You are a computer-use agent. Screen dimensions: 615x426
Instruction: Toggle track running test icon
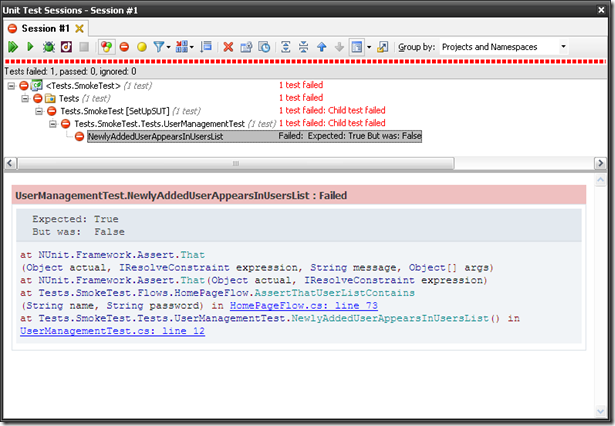tap(206, 47)
